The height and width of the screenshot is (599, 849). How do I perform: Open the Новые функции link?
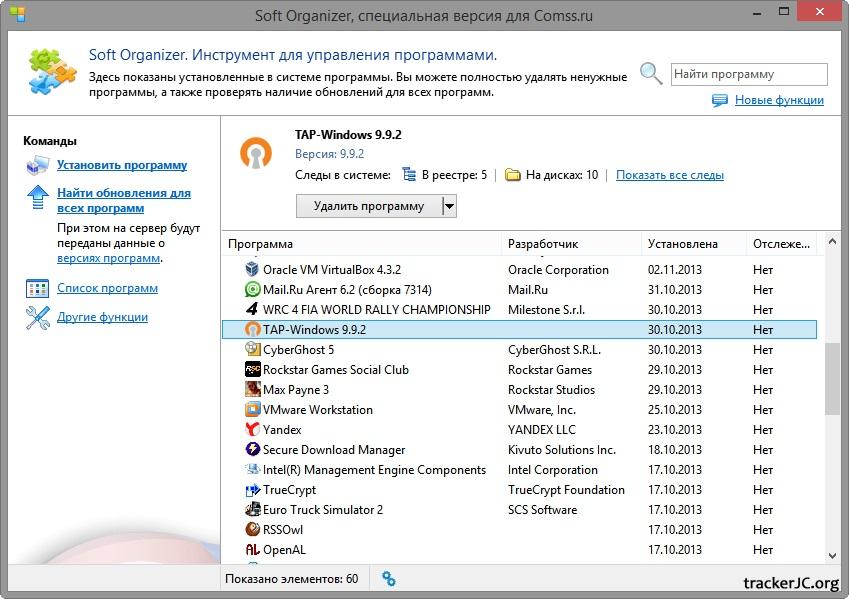pos(779,100)
